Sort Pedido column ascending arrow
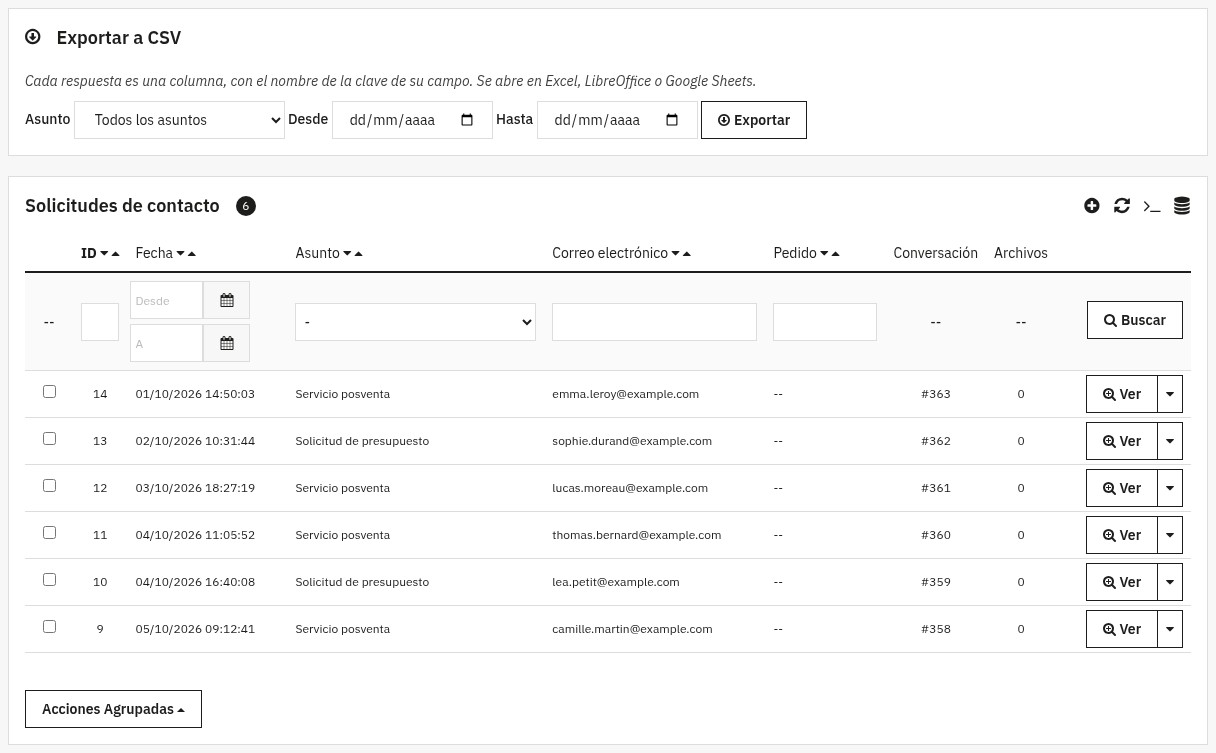The image size is (1216, 753). tap(836, 254)
